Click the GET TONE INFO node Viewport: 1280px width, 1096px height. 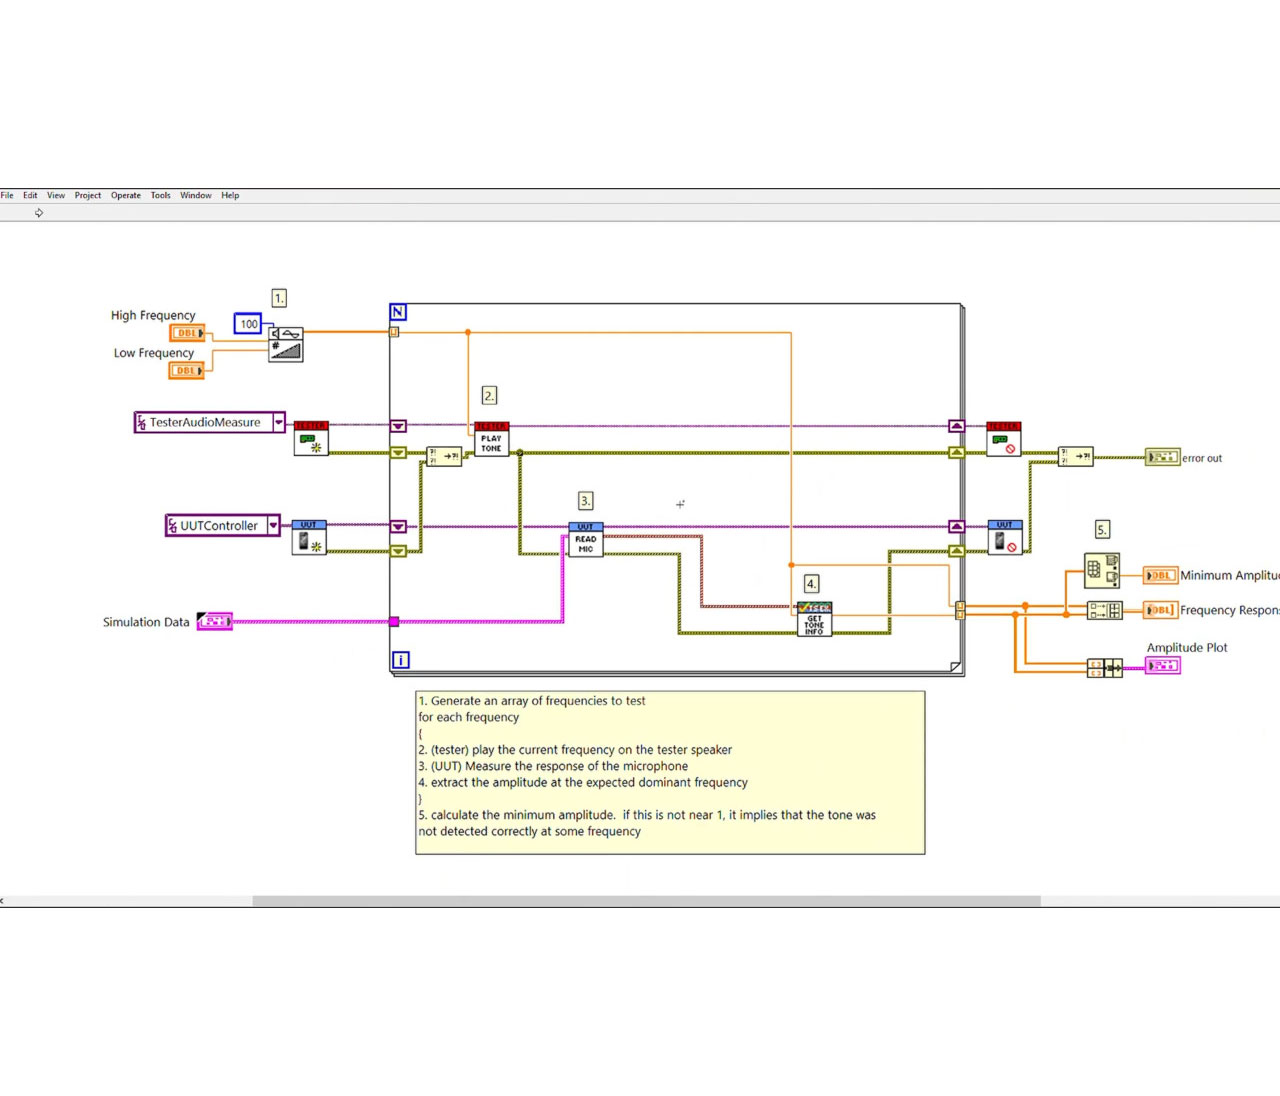[x=814, y=619]
